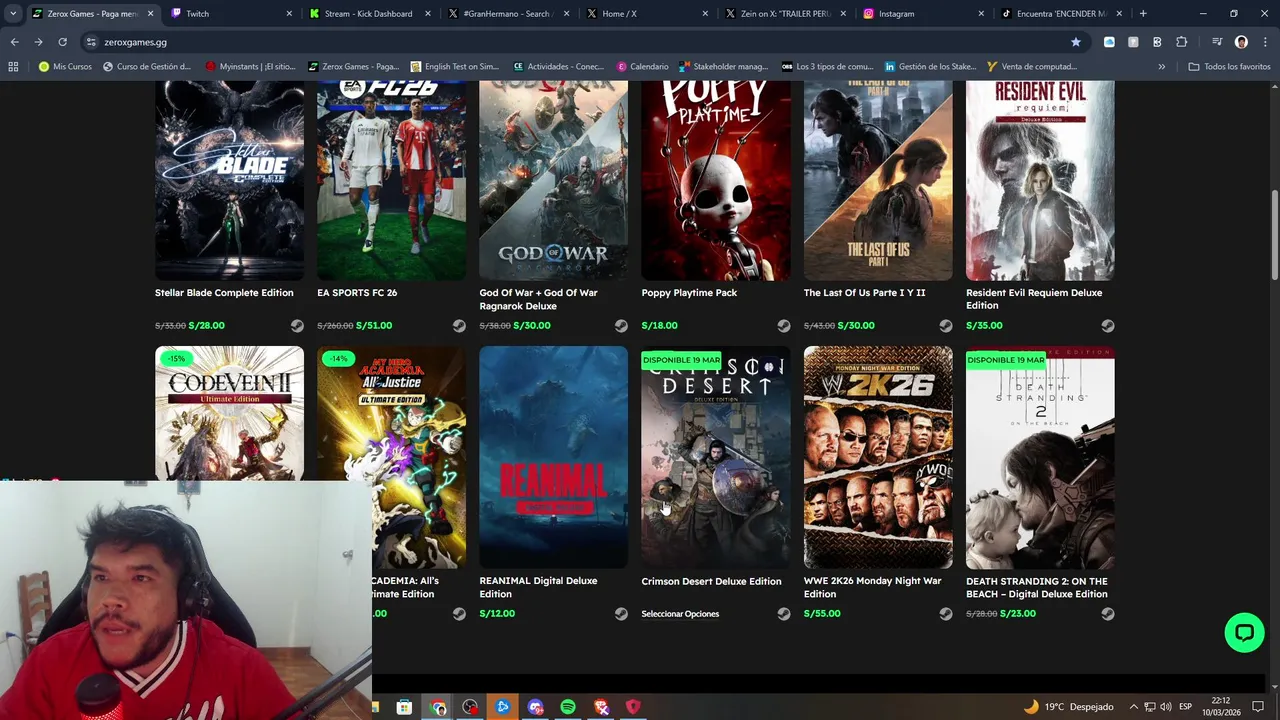This screenshot has height=720, width=1280.
Task: Open Stakeholder manag... bookmark
Action: click(723, 66)
